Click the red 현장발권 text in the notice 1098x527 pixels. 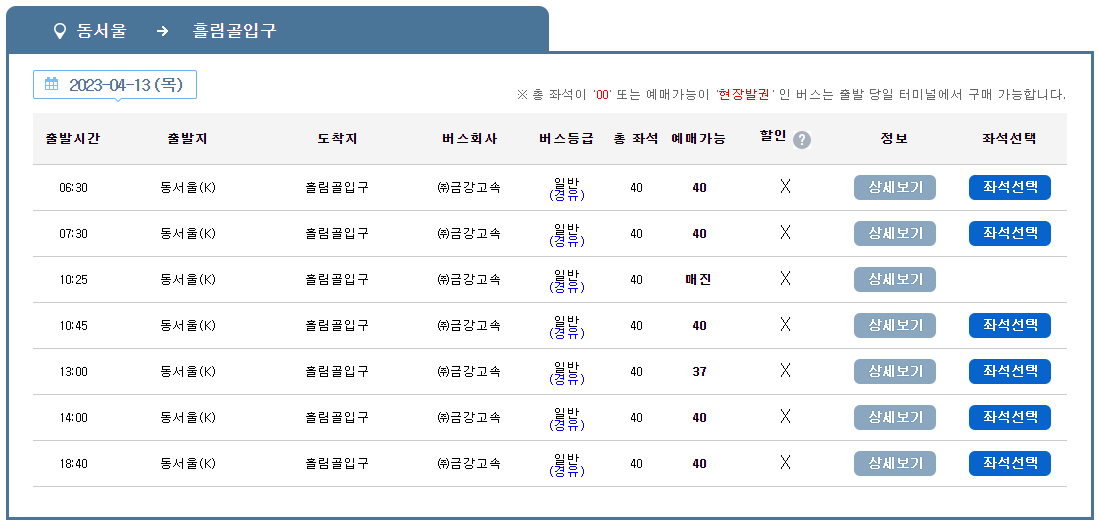point(744,94)
